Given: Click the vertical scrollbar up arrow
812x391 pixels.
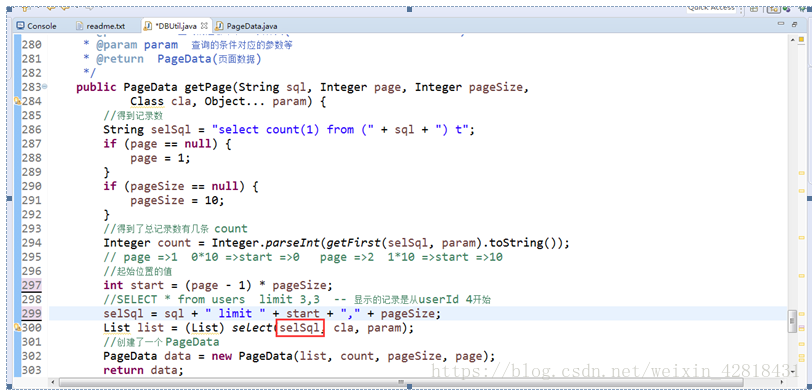Looking at the screenshot, I should [792, 40].
